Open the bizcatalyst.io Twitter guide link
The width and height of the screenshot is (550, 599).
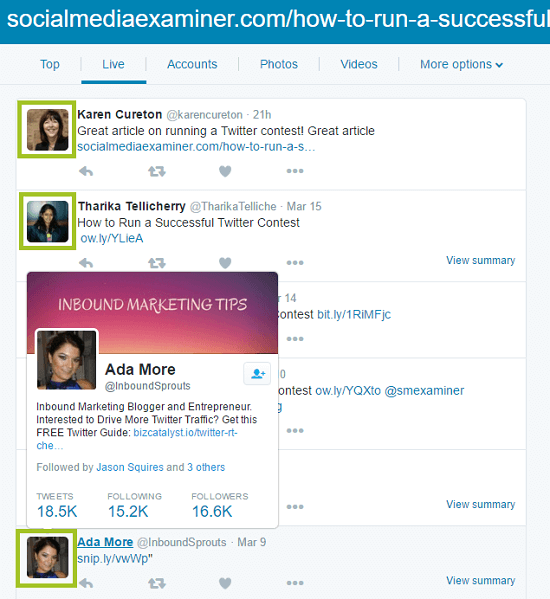pos(185,433)
